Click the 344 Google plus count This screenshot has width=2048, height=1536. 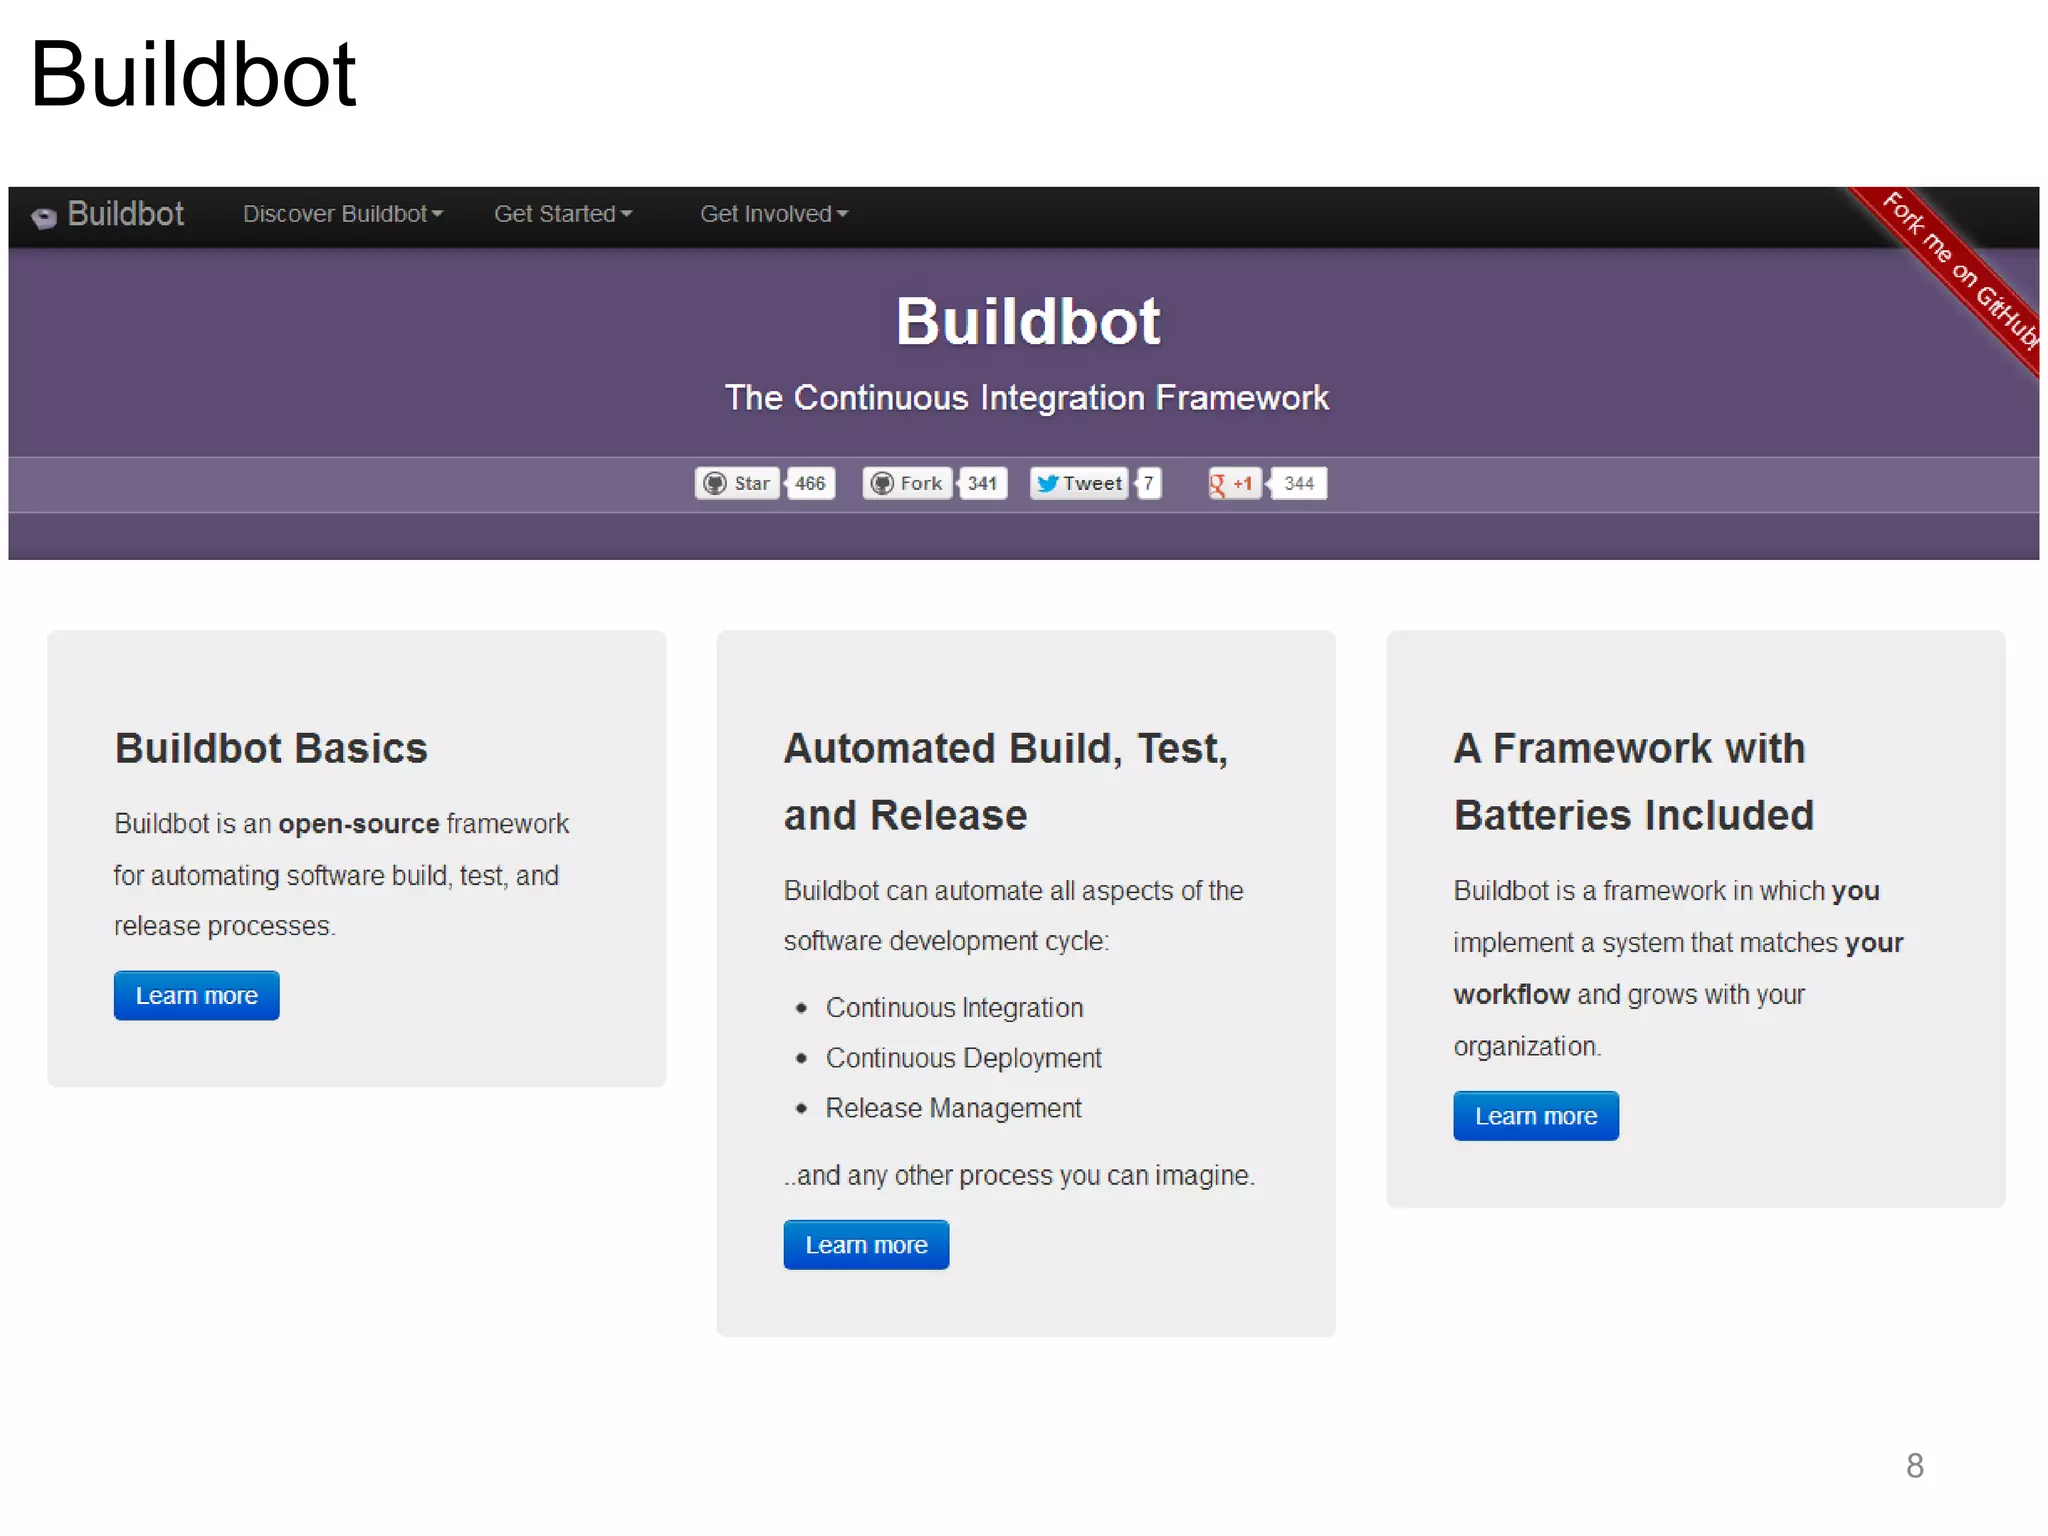click(x=1298, y=483)
